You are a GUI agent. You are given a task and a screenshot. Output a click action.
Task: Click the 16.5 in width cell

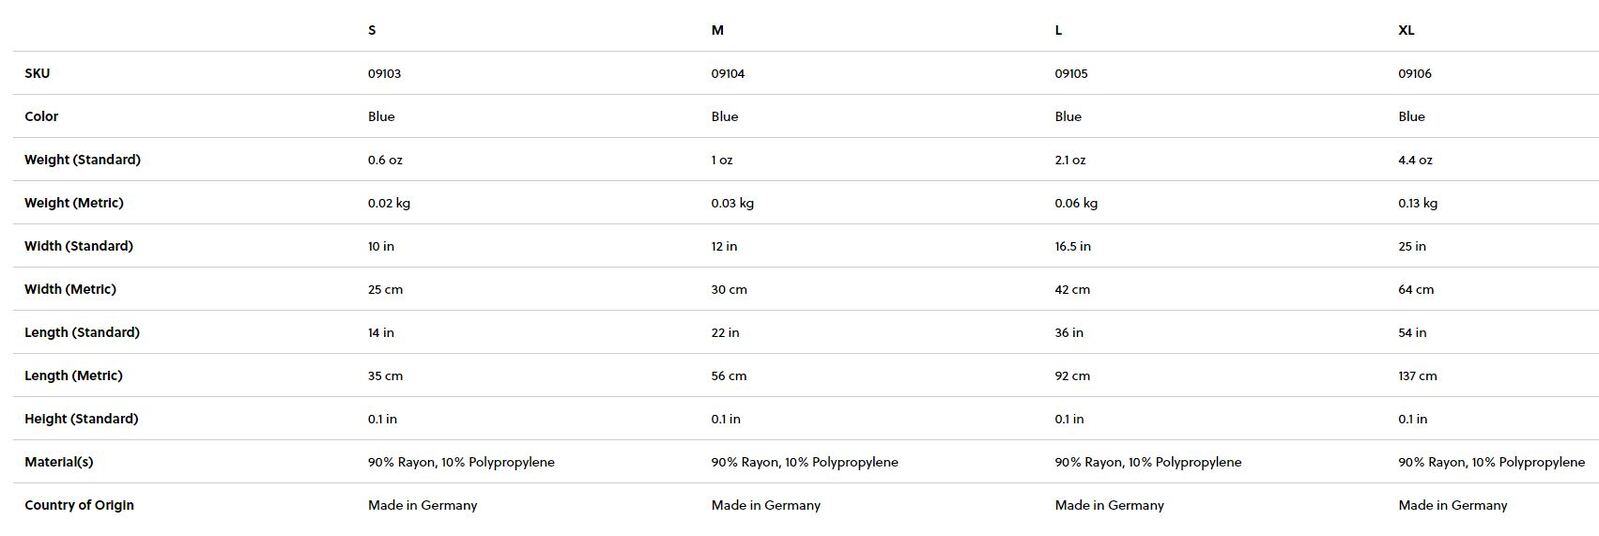pos(1072,246)
